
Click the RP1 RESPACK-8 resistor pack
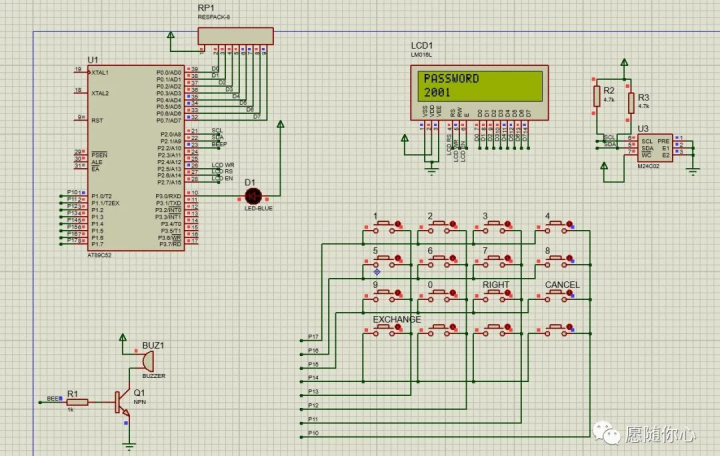coord(236,36)
